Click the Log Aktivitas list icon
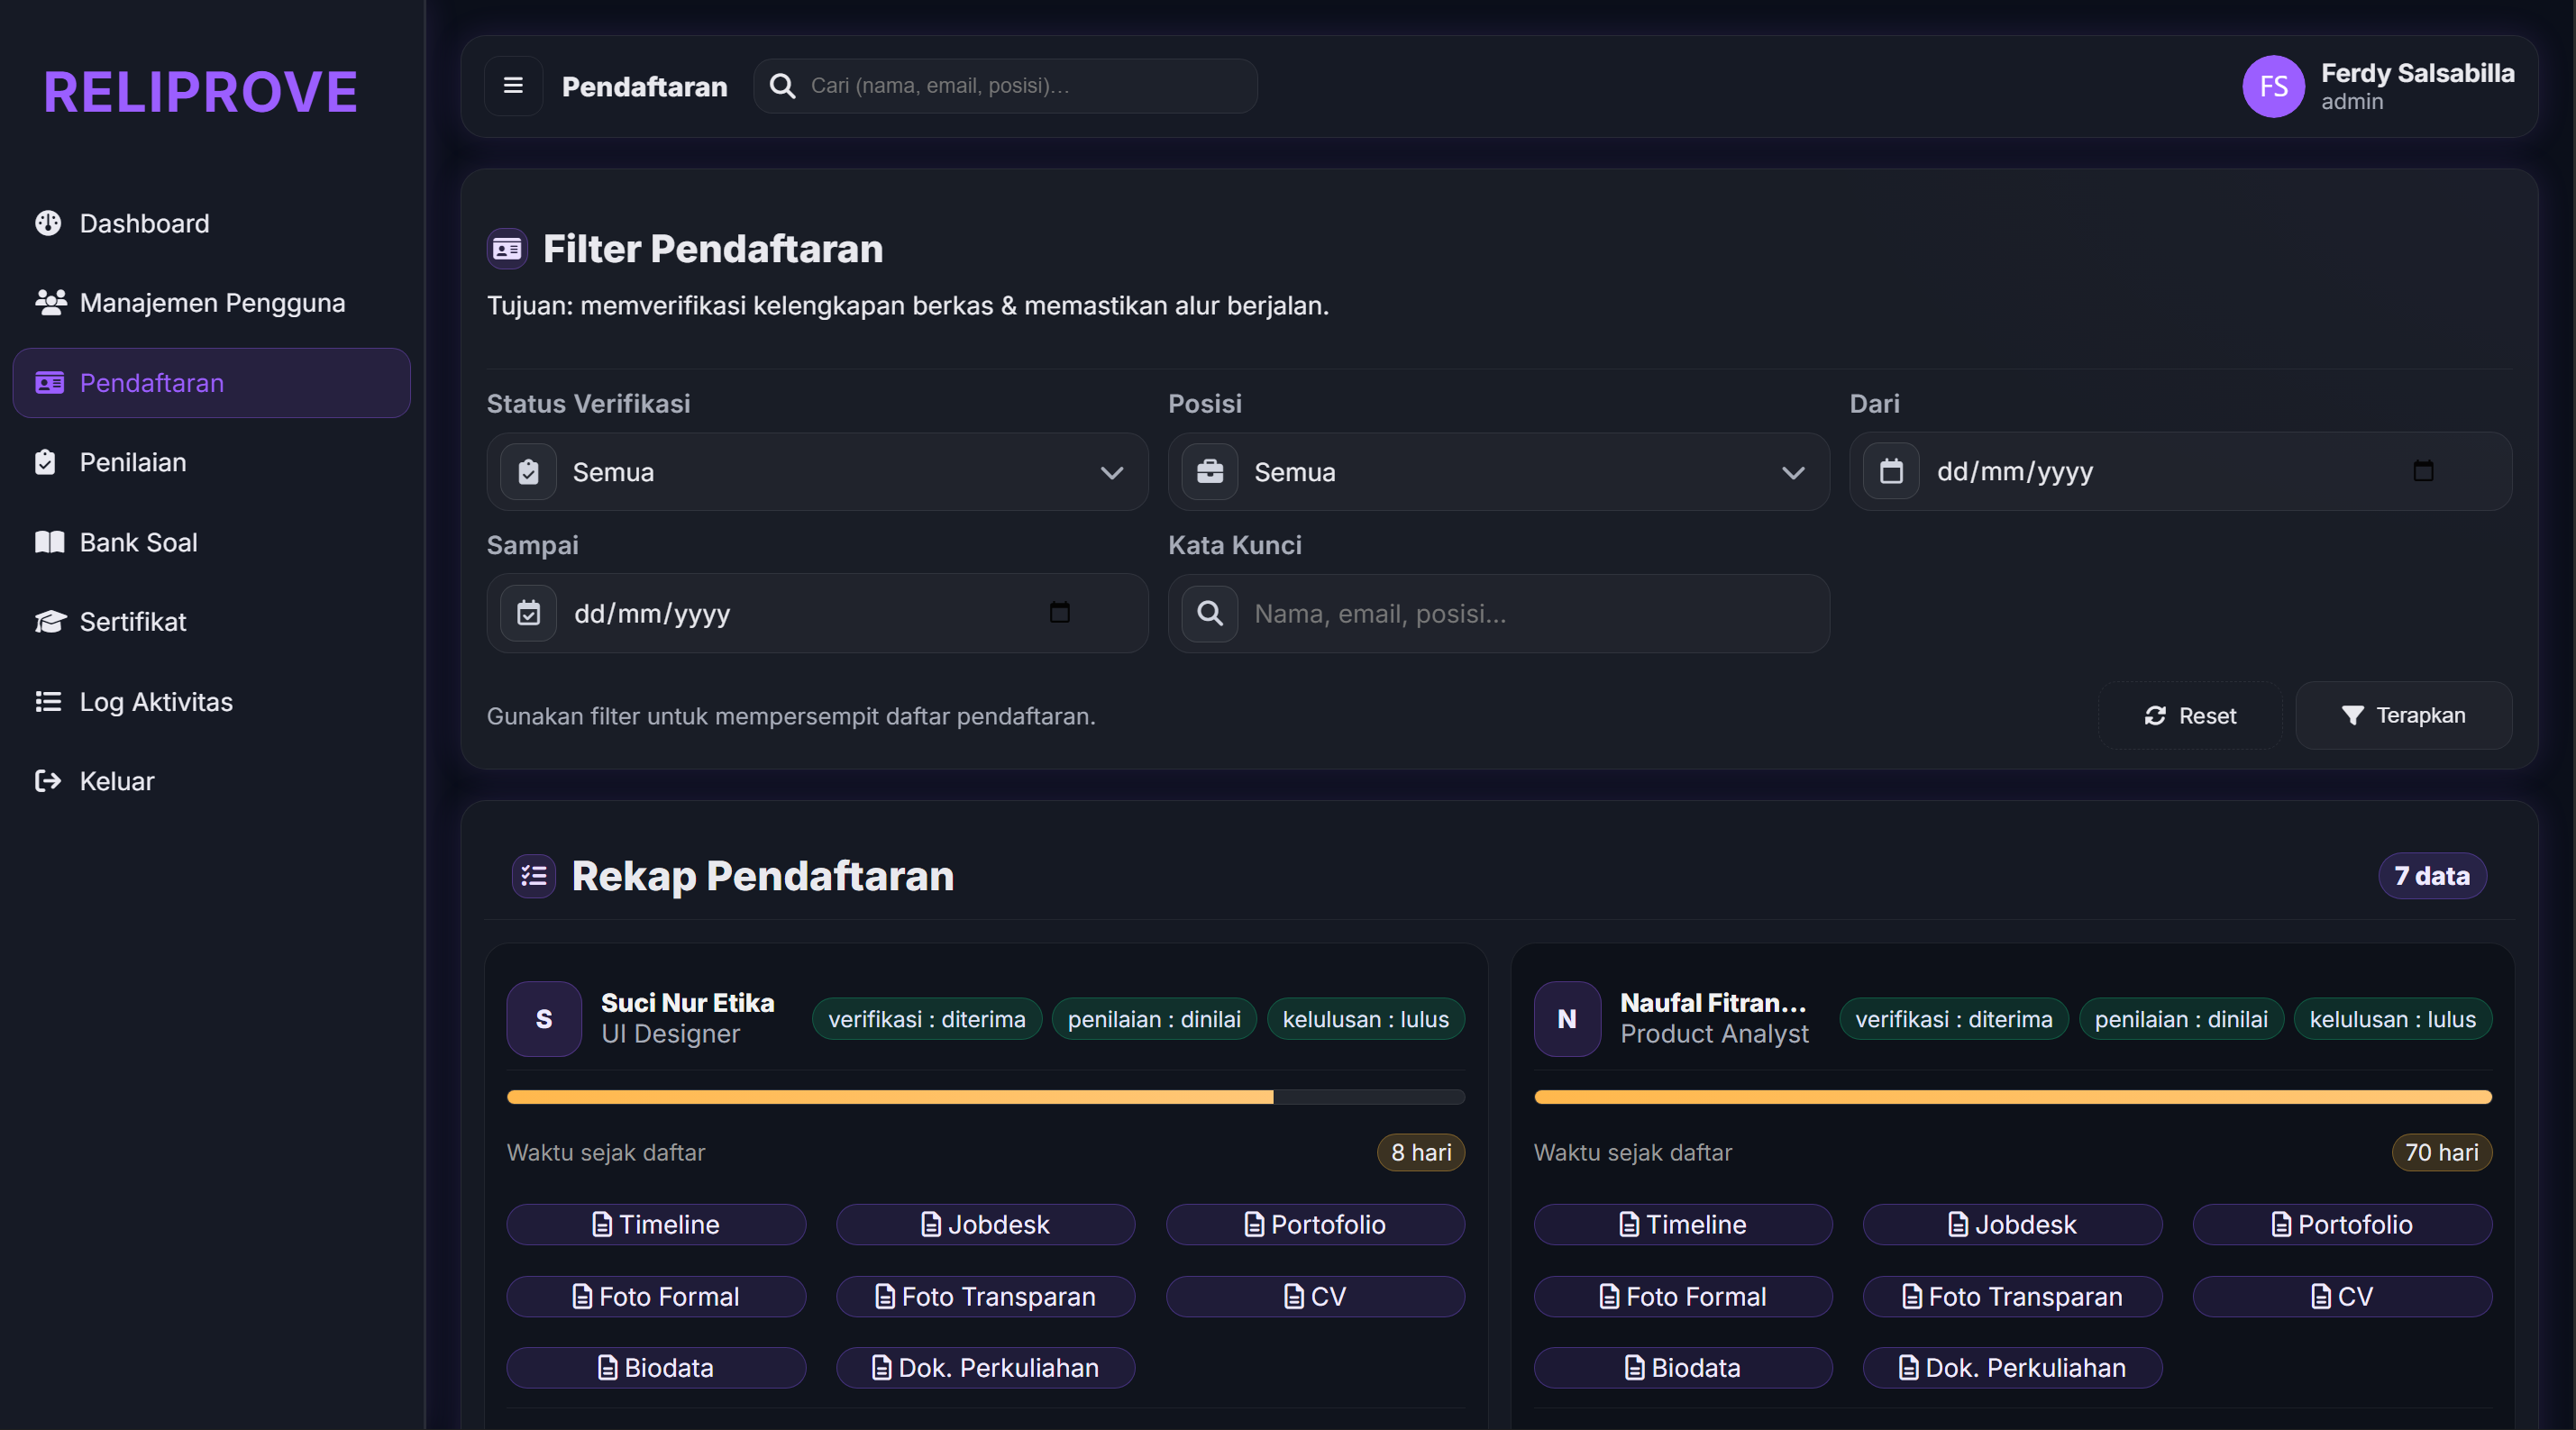Screen dimensions: 2576x1430 coord(48,702)
